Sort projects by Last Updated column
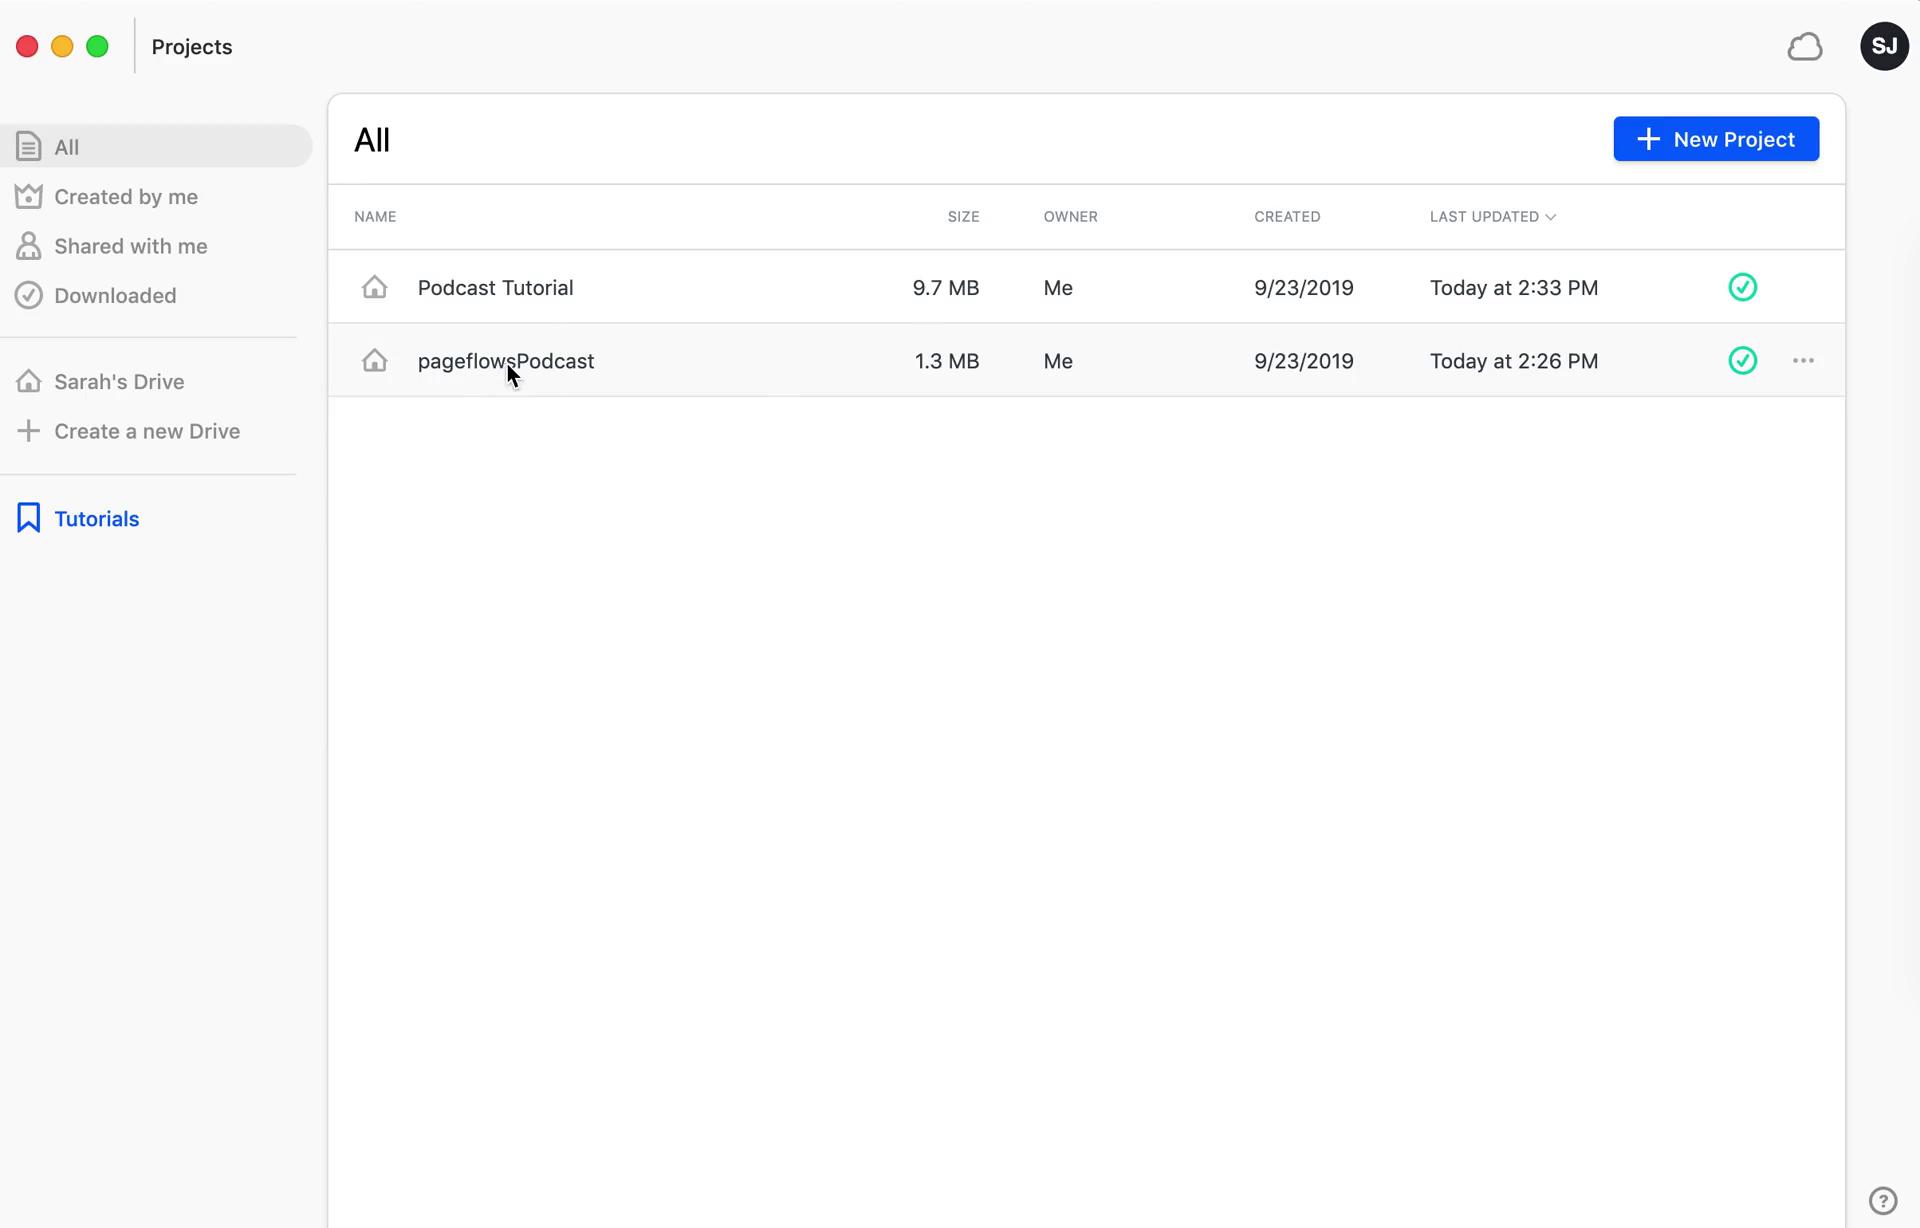Image resolution: width=1920 pixels, height=1228 pixels. [x=1488, y=217]
